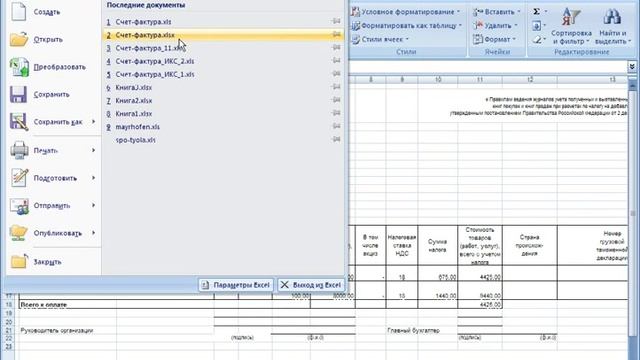Choose Создать menu entry
Image resolution: width=640 pixels, height=360 pixels.
tap(54, 12)
